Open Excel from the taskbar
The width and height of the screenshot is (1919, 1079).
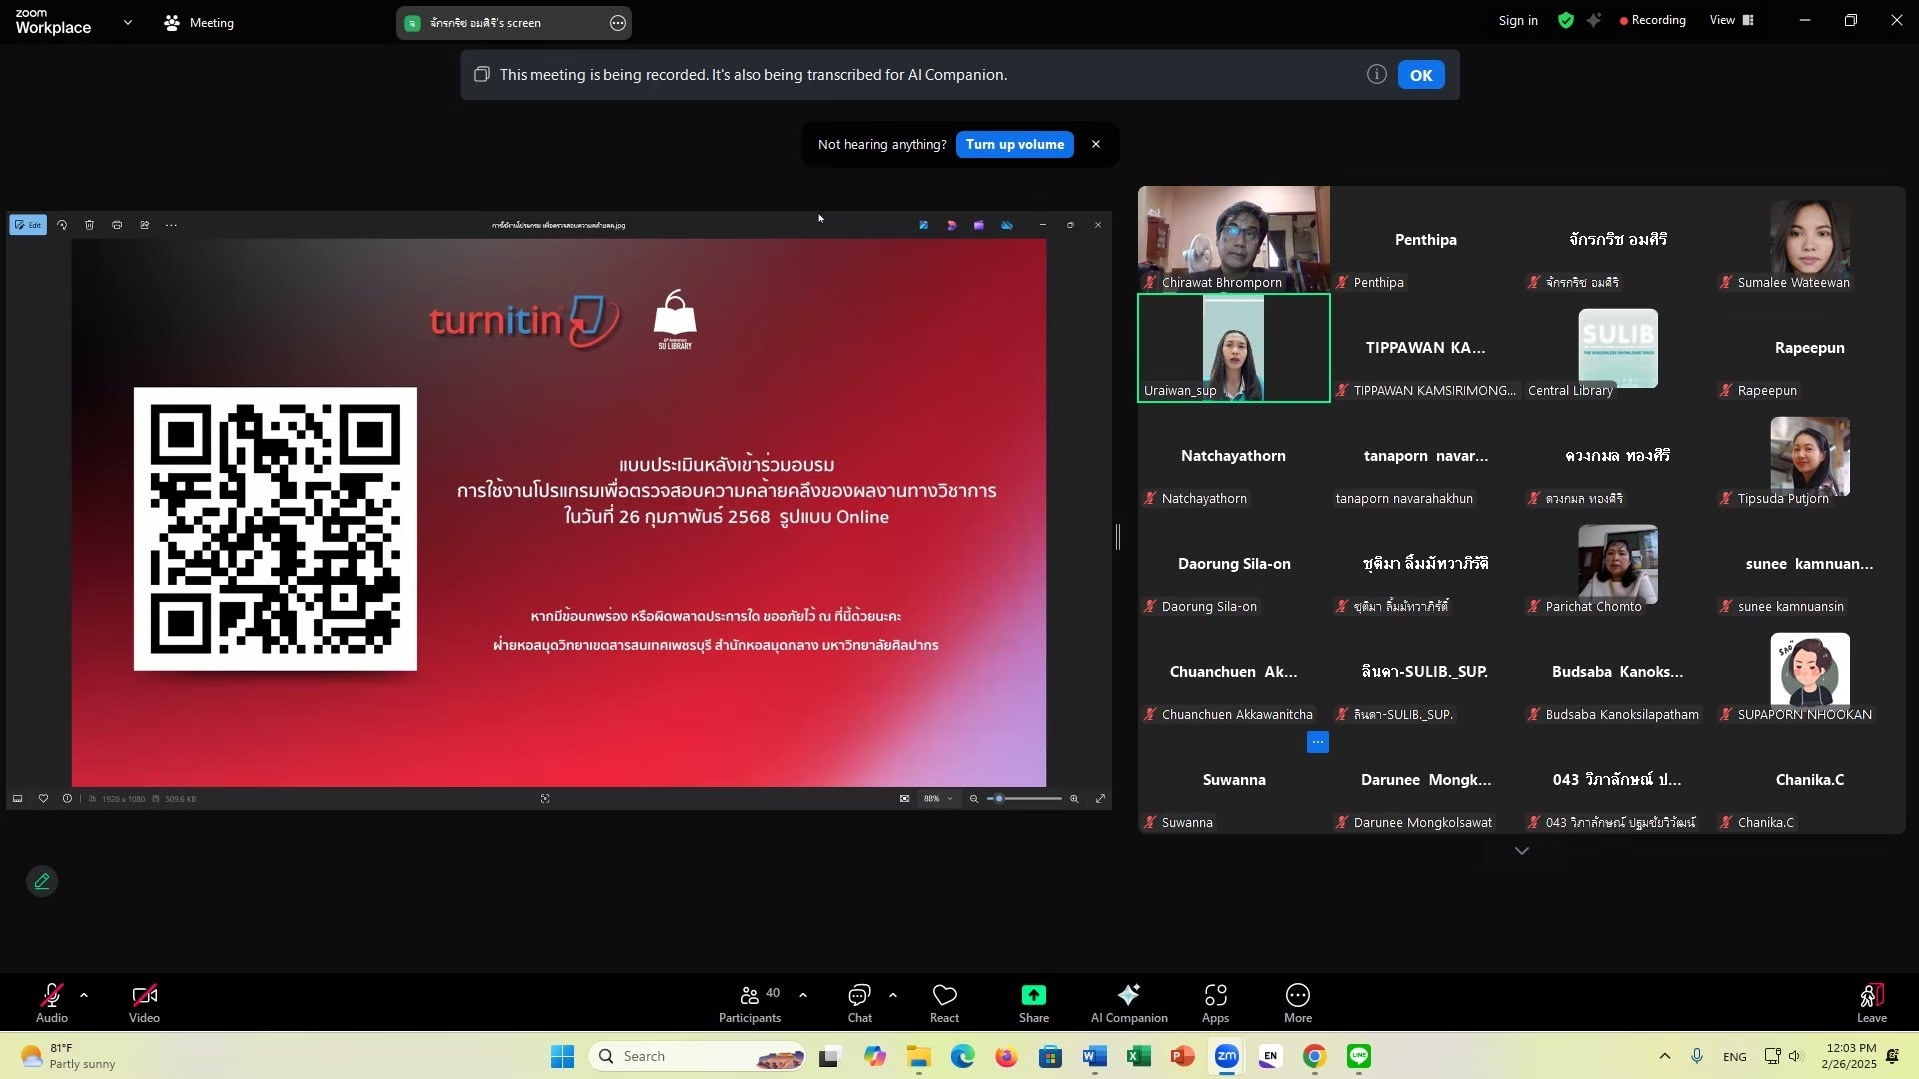pyautogui.click(x=1138, y=1057)
